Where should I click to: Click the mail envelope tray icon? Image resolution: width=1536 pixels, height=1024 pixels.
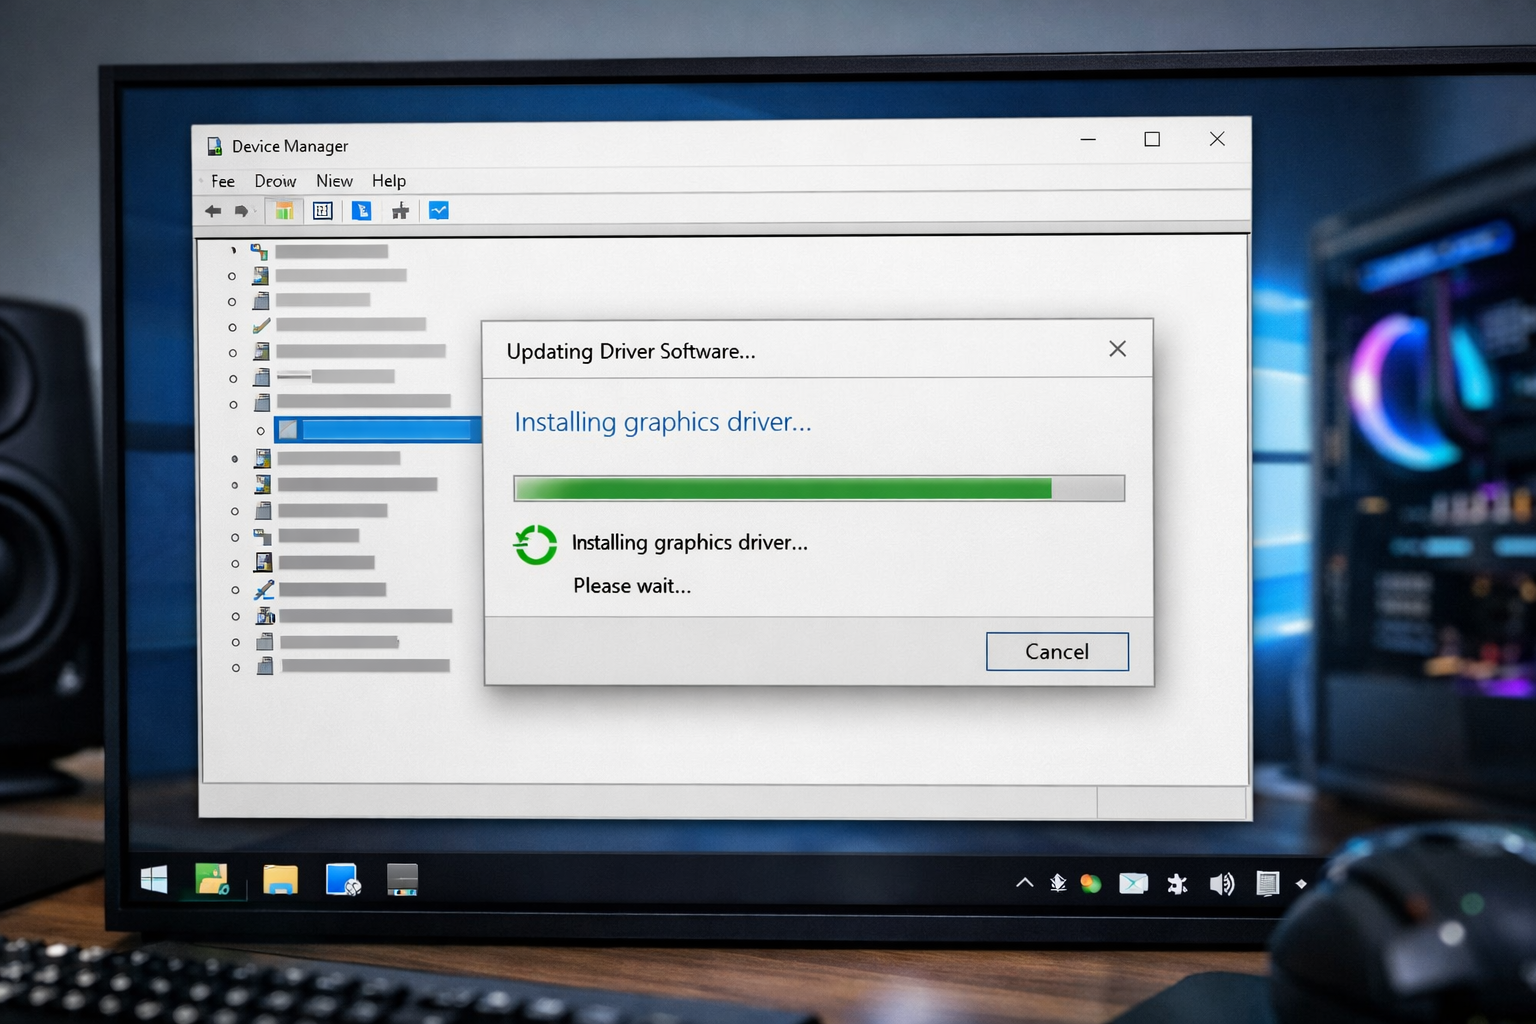point(1133,883)
